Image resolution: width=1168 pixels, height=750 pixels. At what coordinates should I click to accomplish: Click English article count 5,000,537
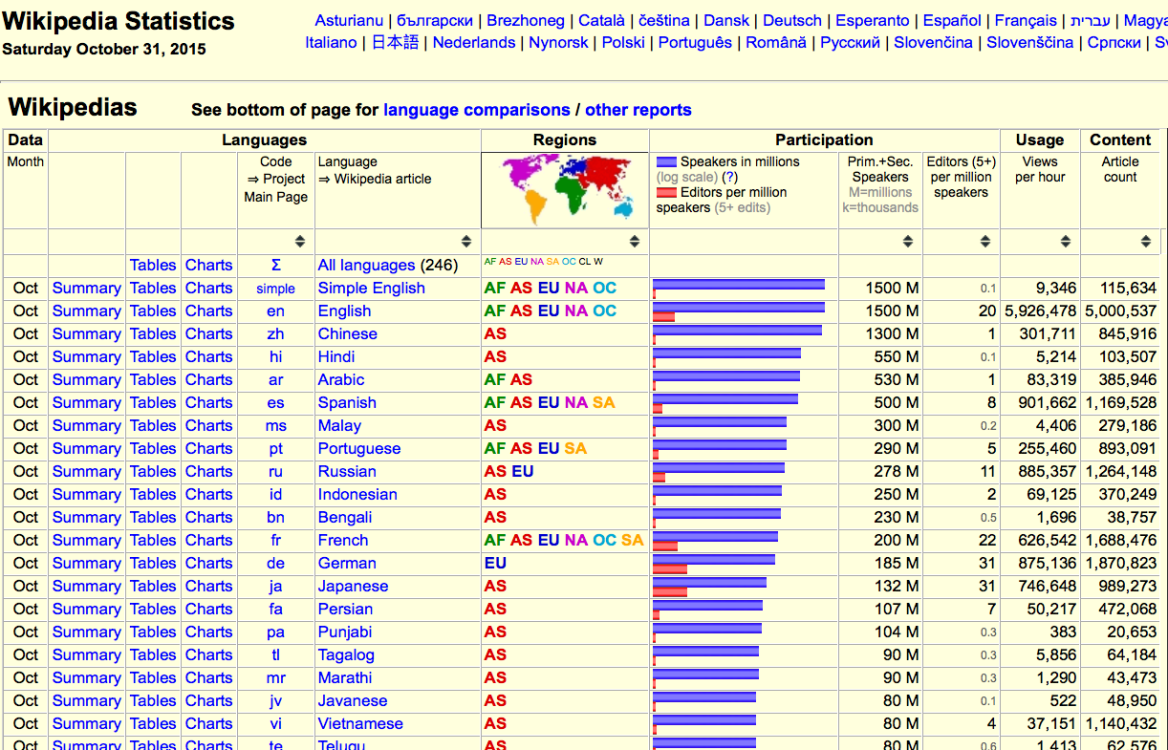tap(1120, 311)
